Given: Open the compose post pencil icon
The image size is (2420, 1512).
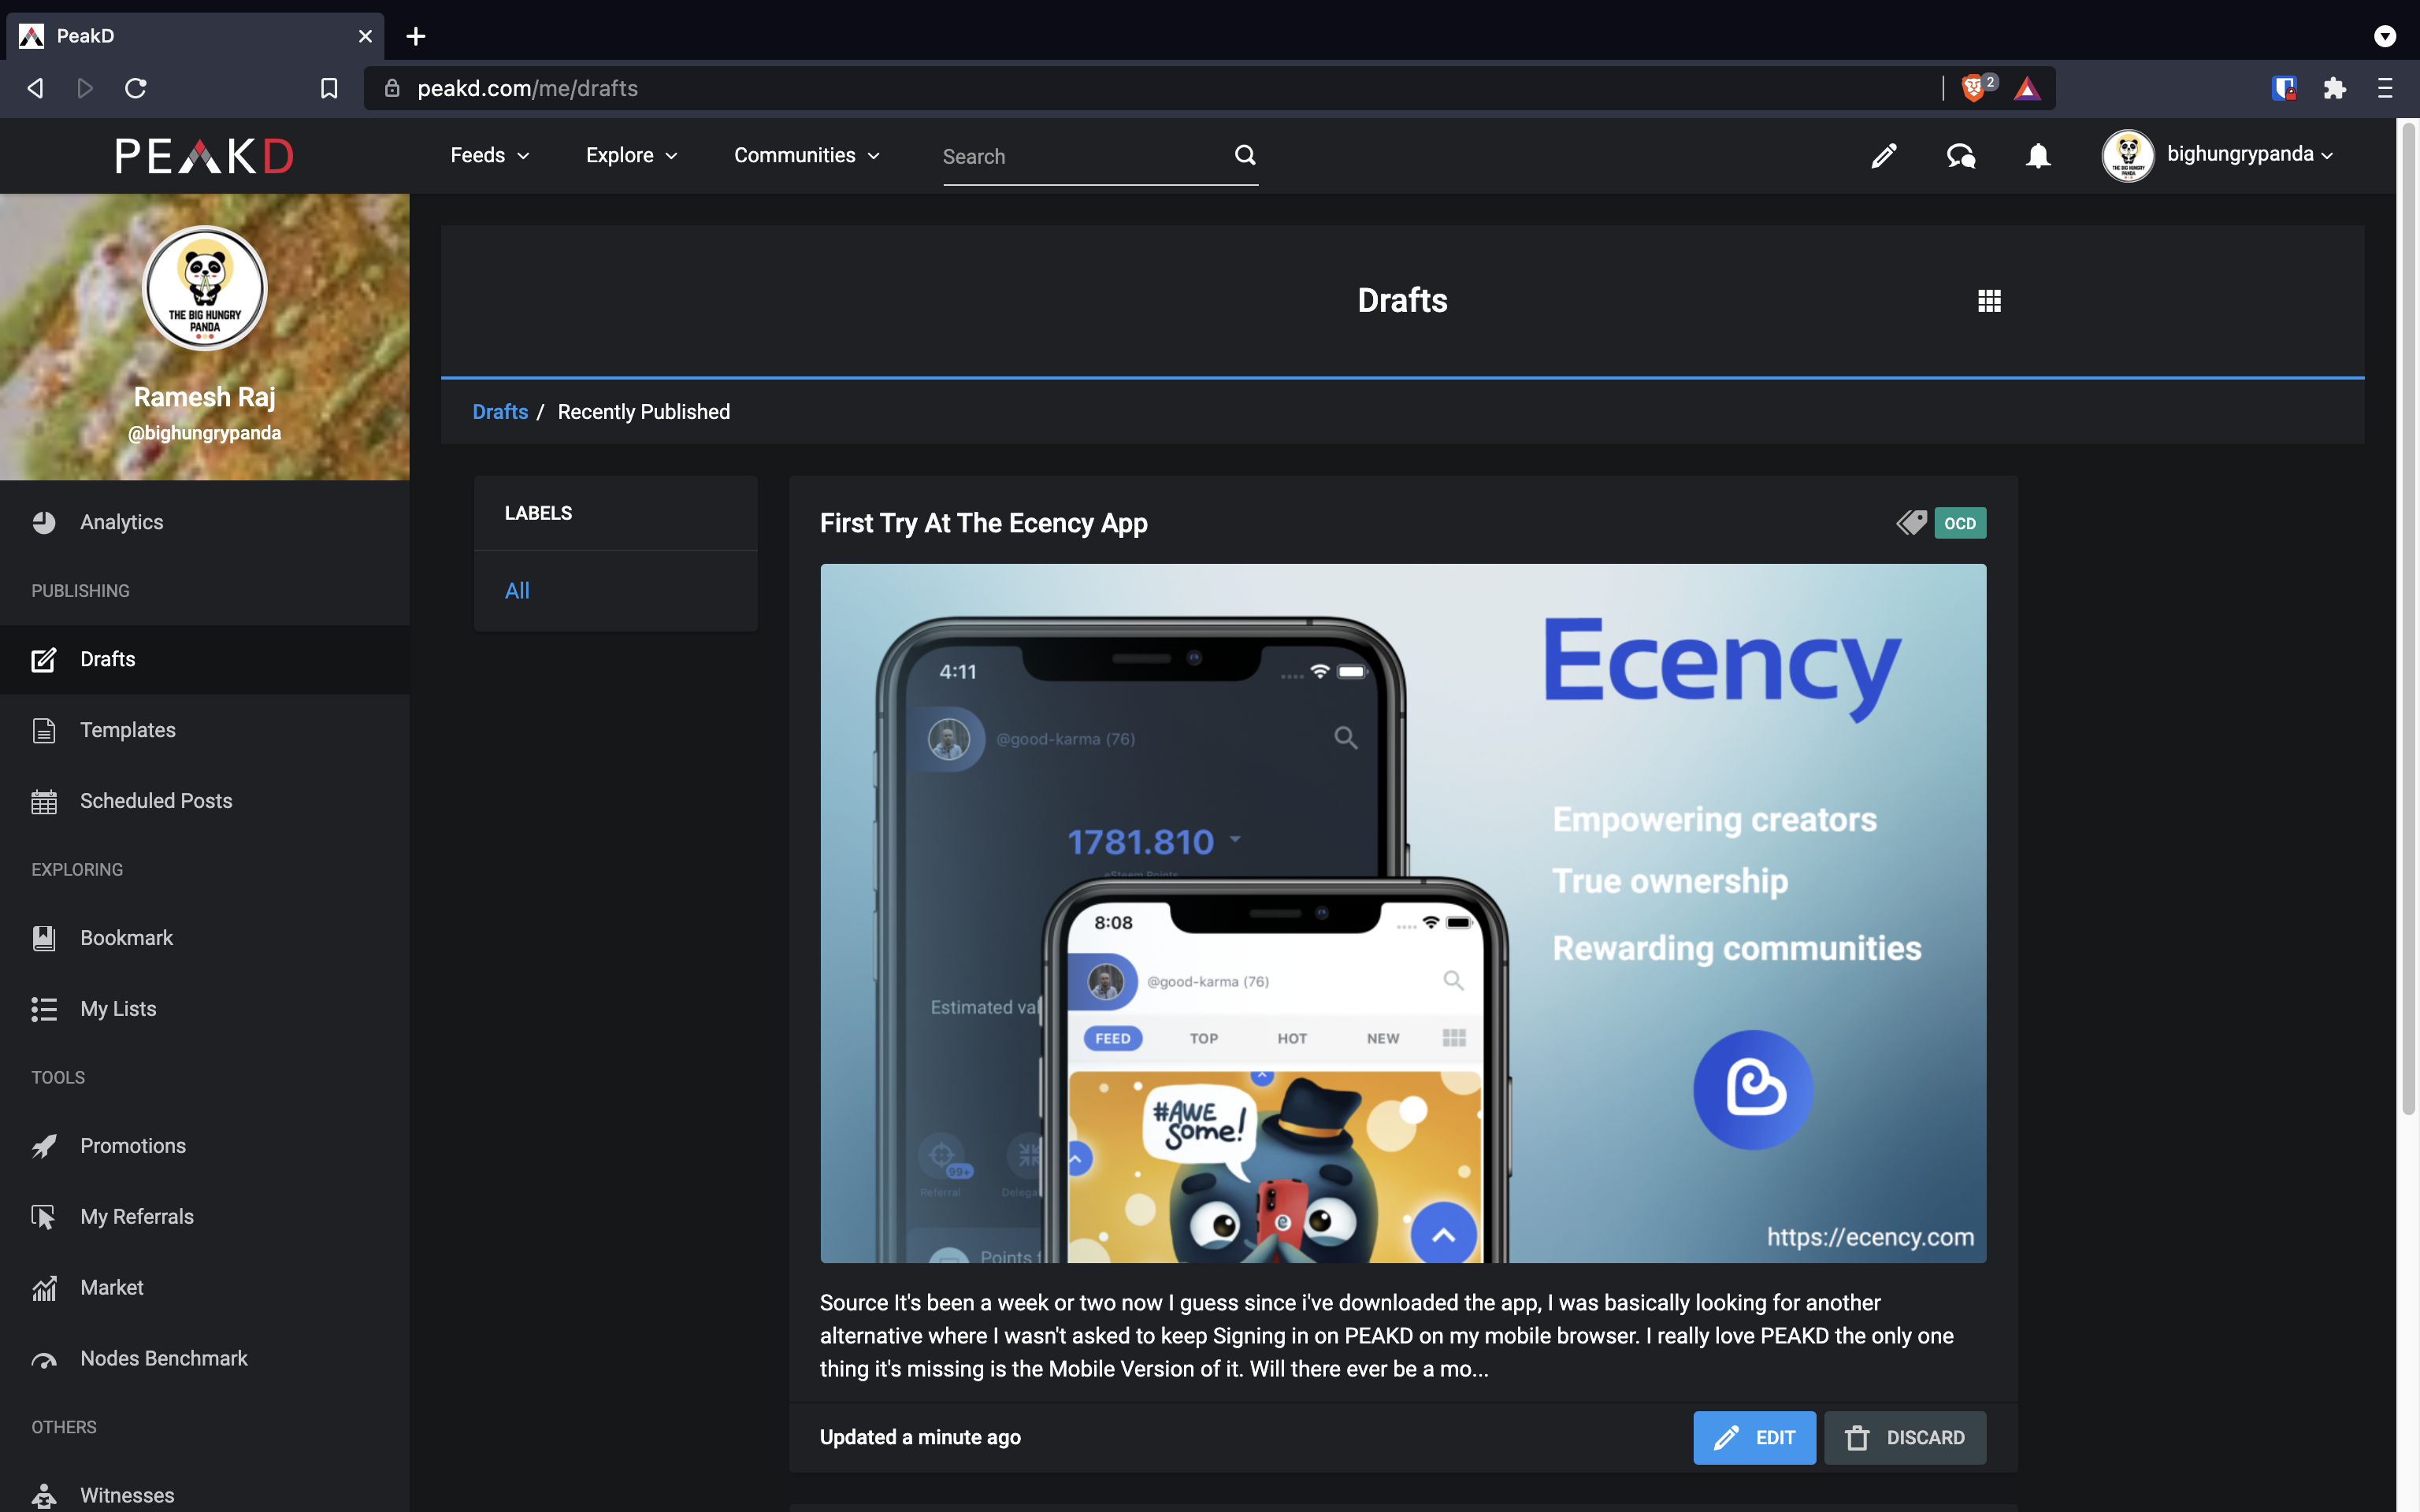Looking at the screenshot, I should point(1884,156).
